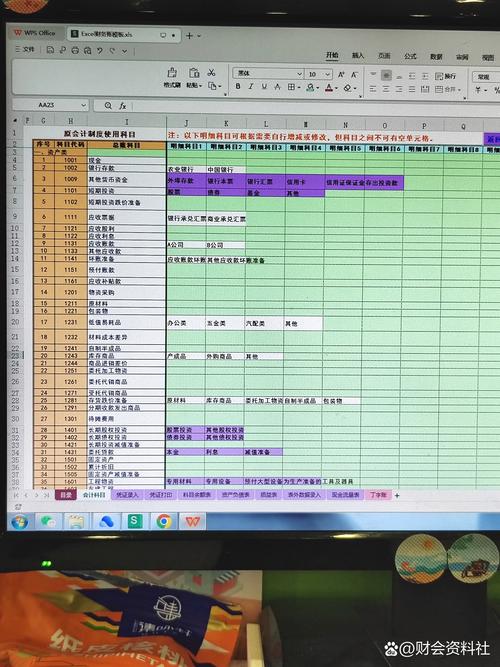This screenshot has width=500, height=667.
Task: Decrease font size with A- icon
Action: pos(354,74)
